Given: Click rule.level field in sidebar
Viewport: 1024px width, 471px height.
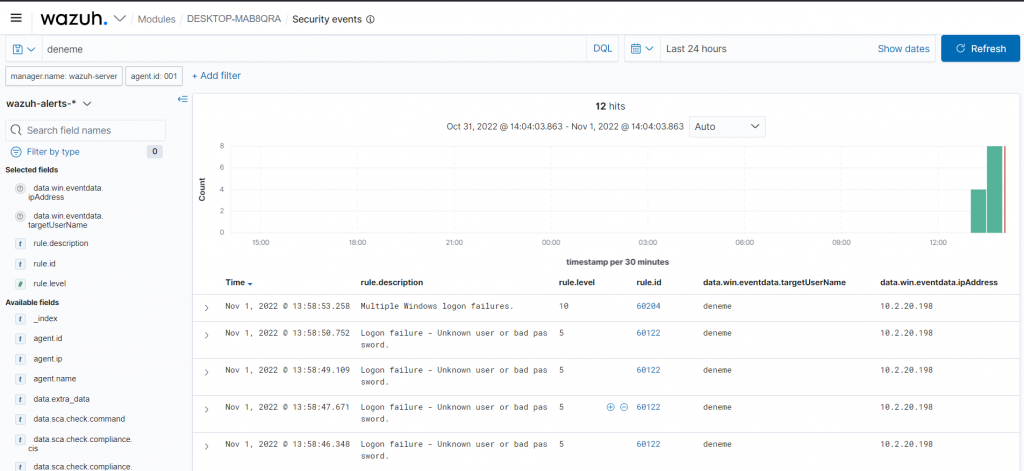Looking at the screenshot, I should click(50, 284).
